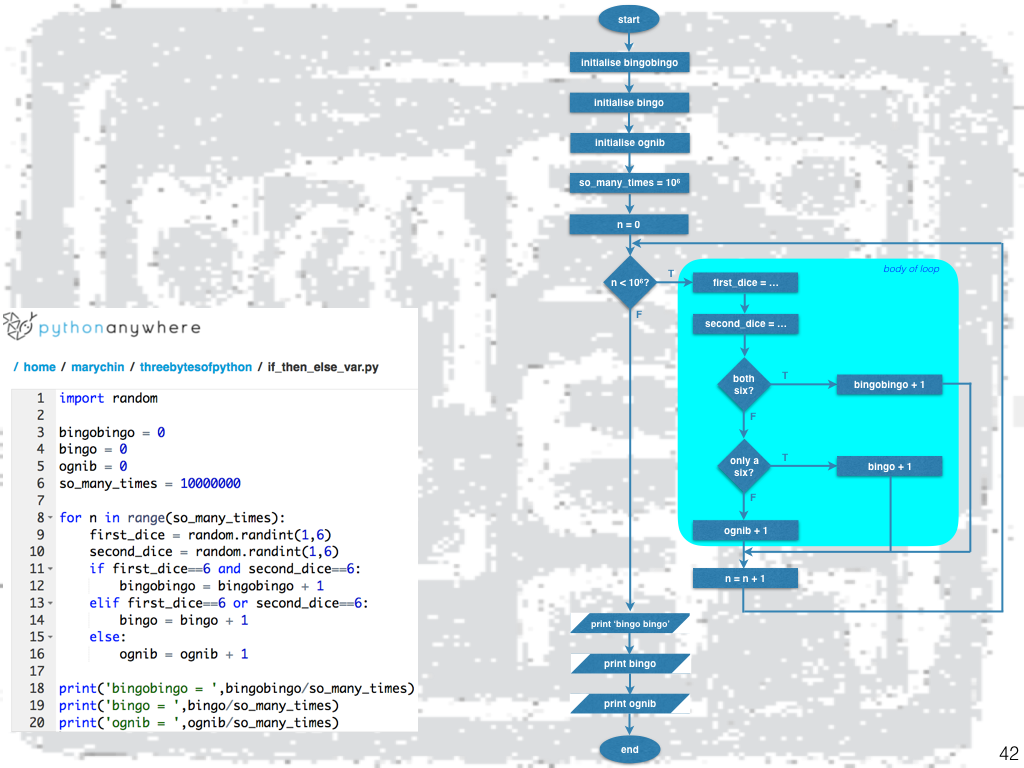The width and height of the screenshot is (1024, 768).
Task: Open the home breadcrumb link
Action: point(39,367)
